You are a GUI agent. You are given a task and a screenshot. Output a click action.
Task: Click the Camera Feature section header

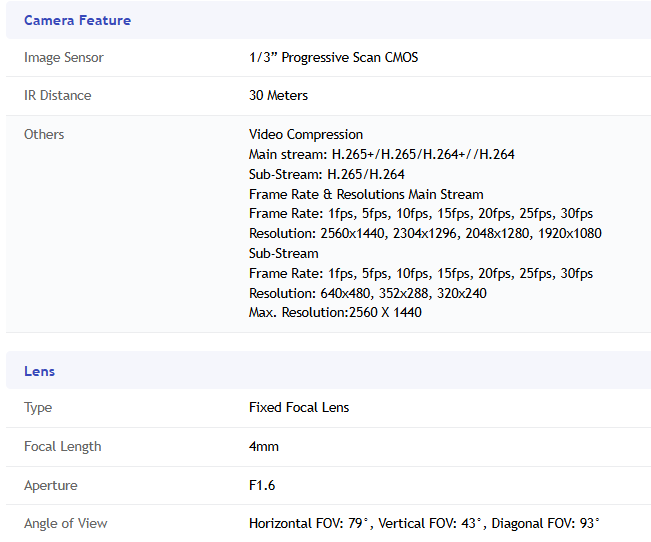(x=77, y=20)
